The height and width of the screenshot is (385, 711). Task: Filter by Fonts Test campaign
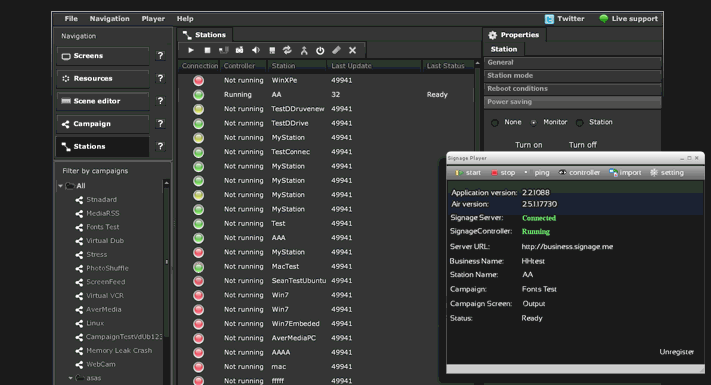coord(103,227)
